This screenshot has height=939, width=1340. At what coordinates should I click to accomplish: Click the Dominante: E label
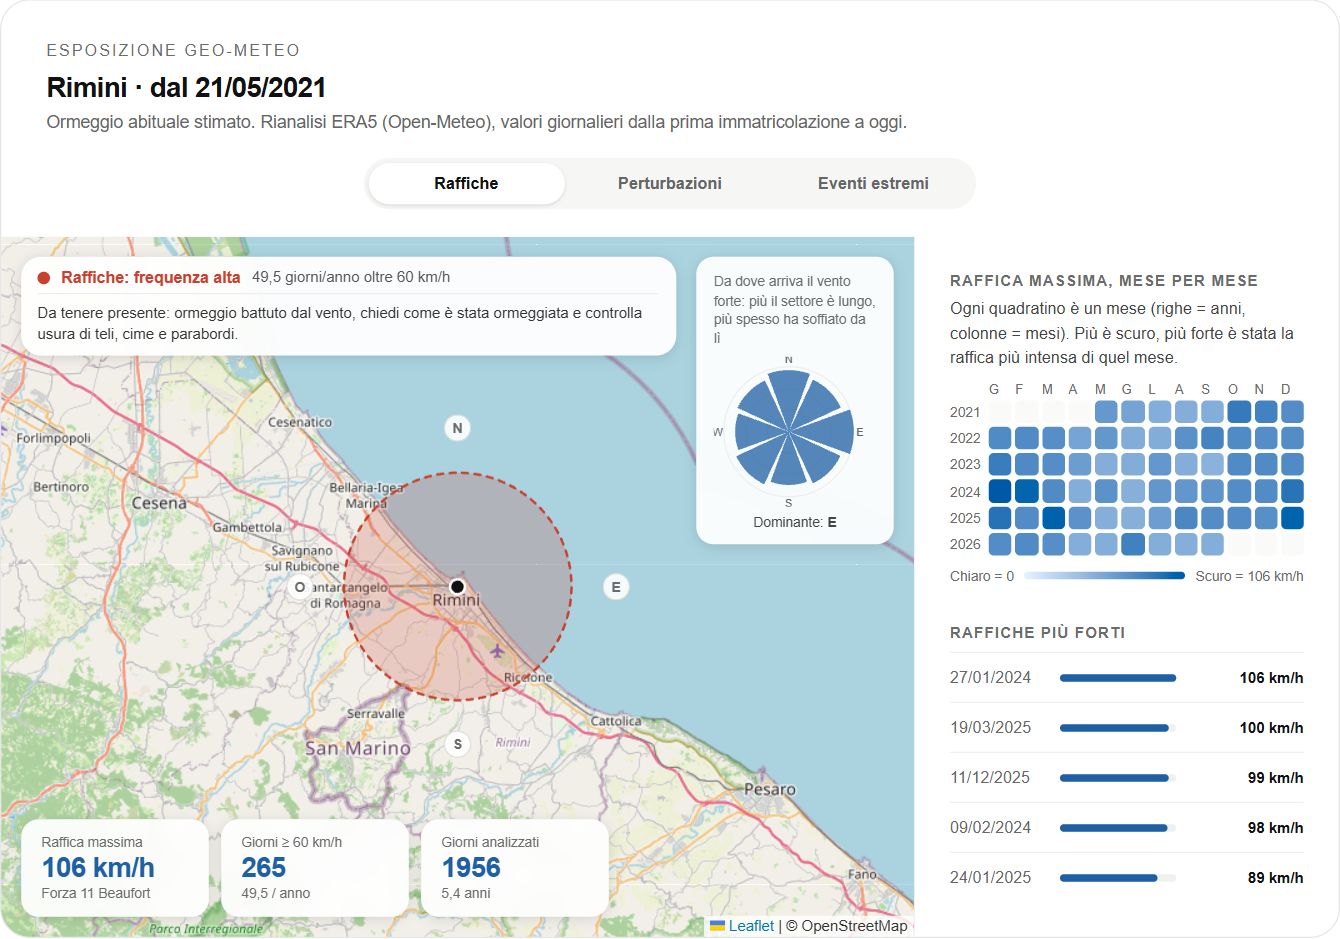point(795,522)
